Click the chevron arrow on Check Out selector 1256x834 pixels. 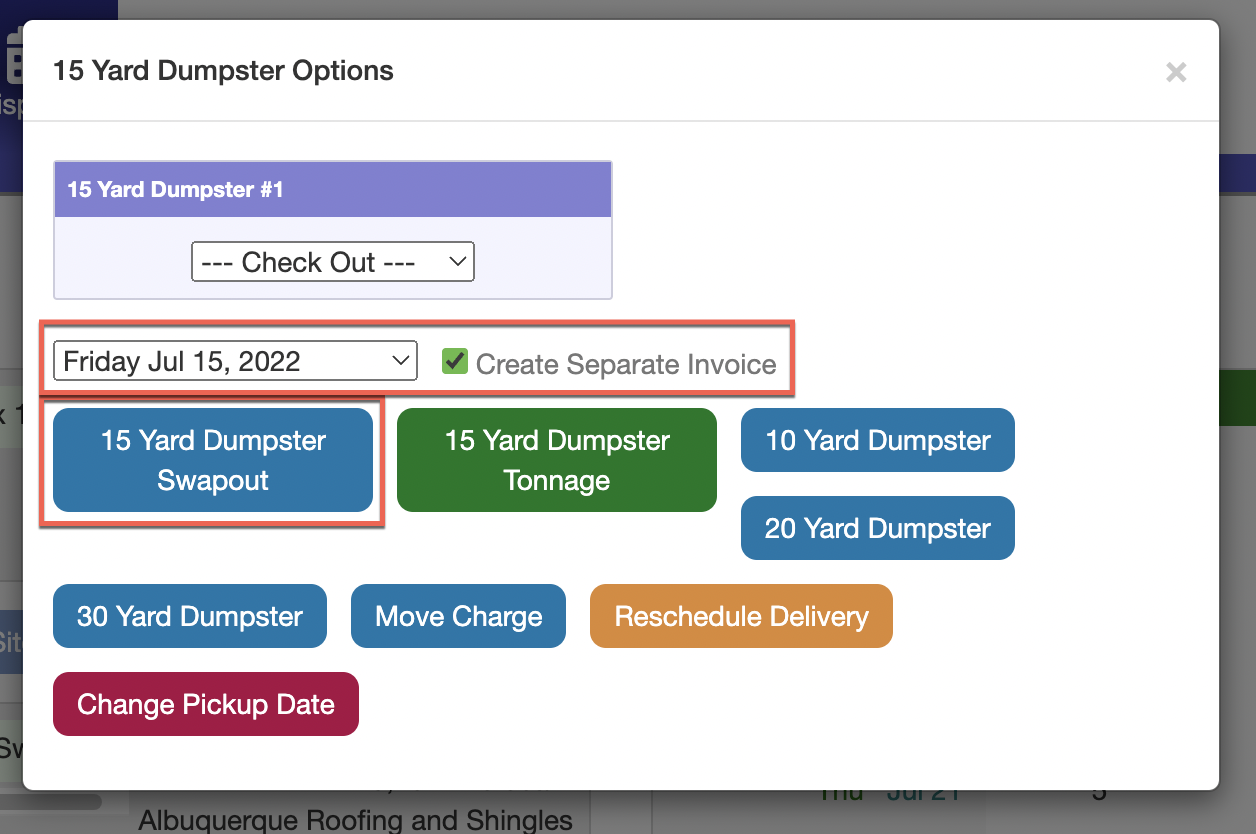click(457, 262)
